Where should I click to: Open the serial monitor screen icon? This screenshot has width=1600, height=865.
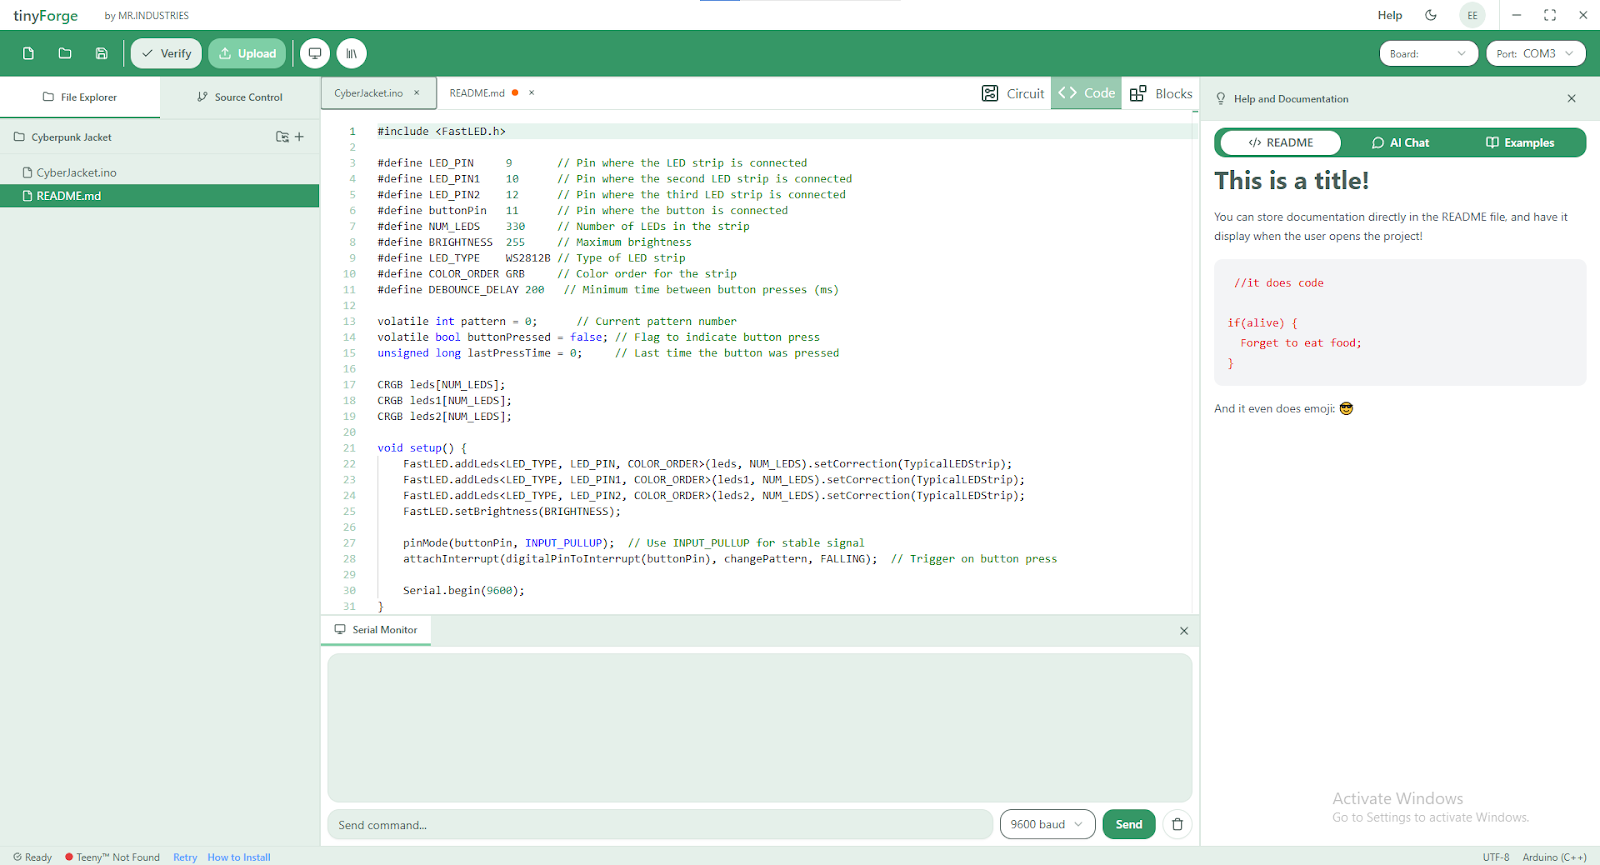pos(315,54)
